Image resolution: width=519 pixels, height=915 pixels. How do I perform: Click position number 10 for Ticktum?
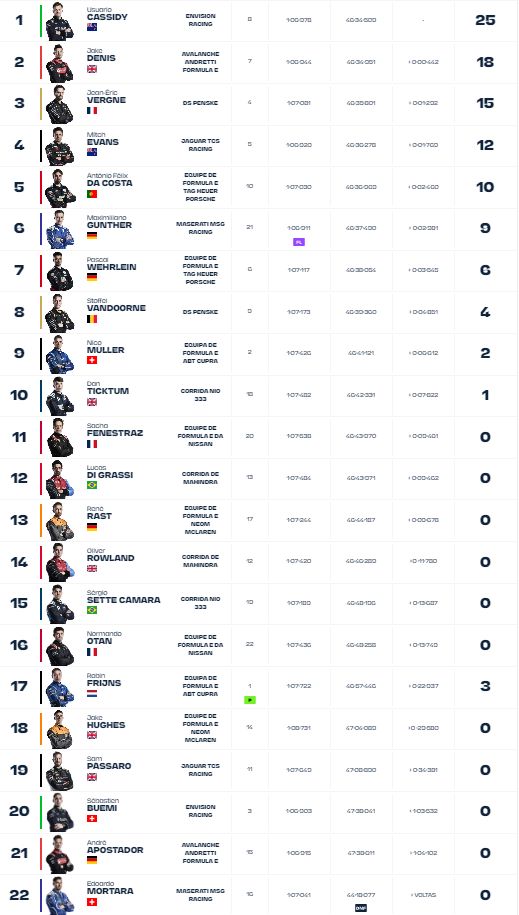19,395
